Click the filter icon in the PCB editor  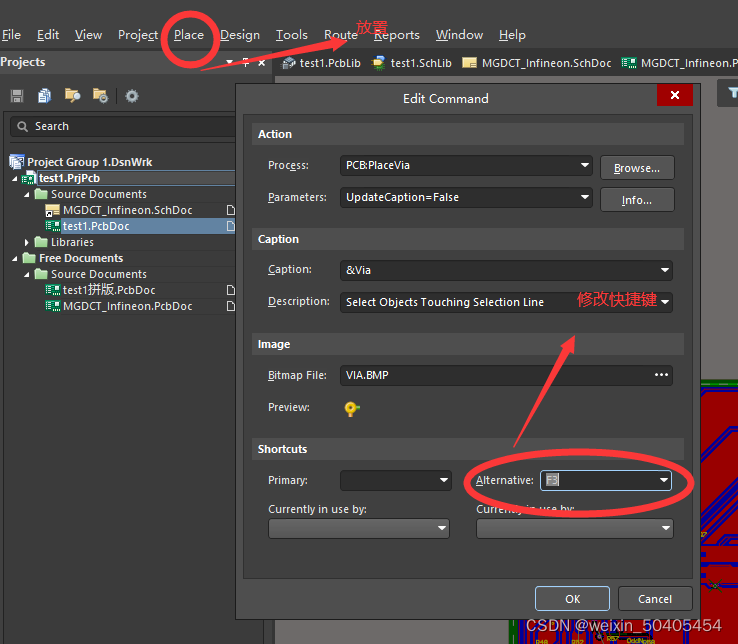732,93
